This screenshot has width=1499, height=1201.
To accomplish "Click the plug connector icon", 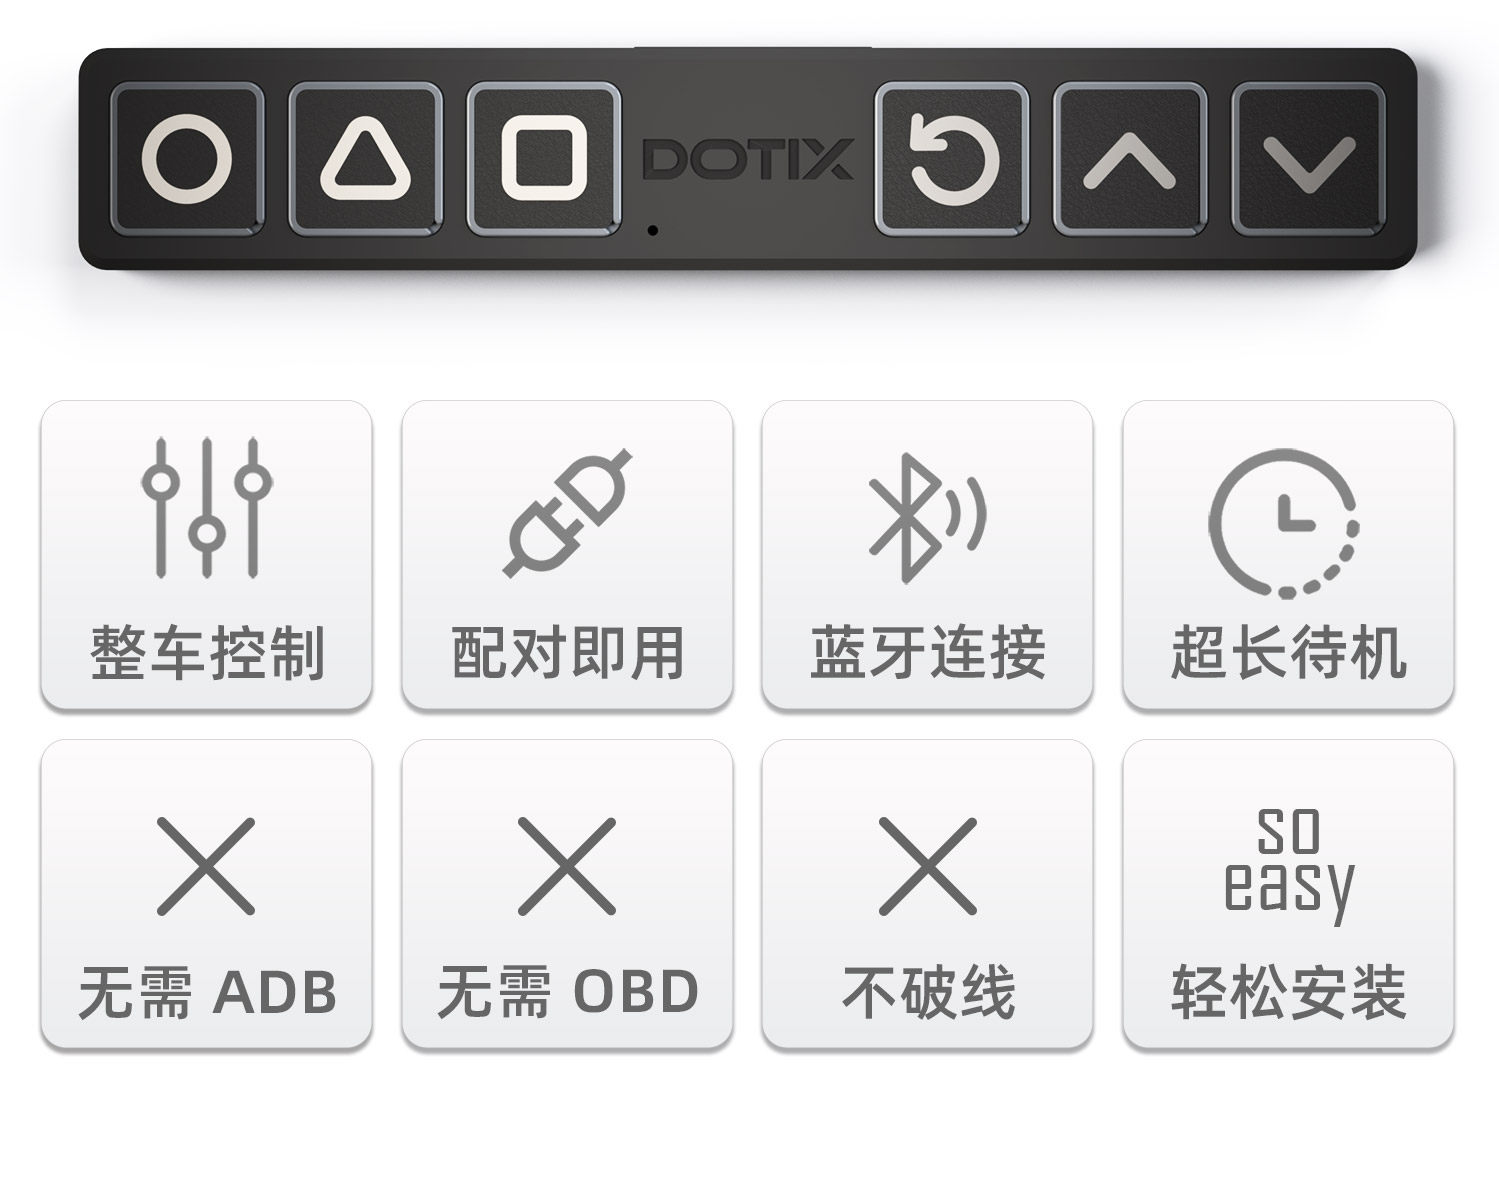I will pos(567,512).
